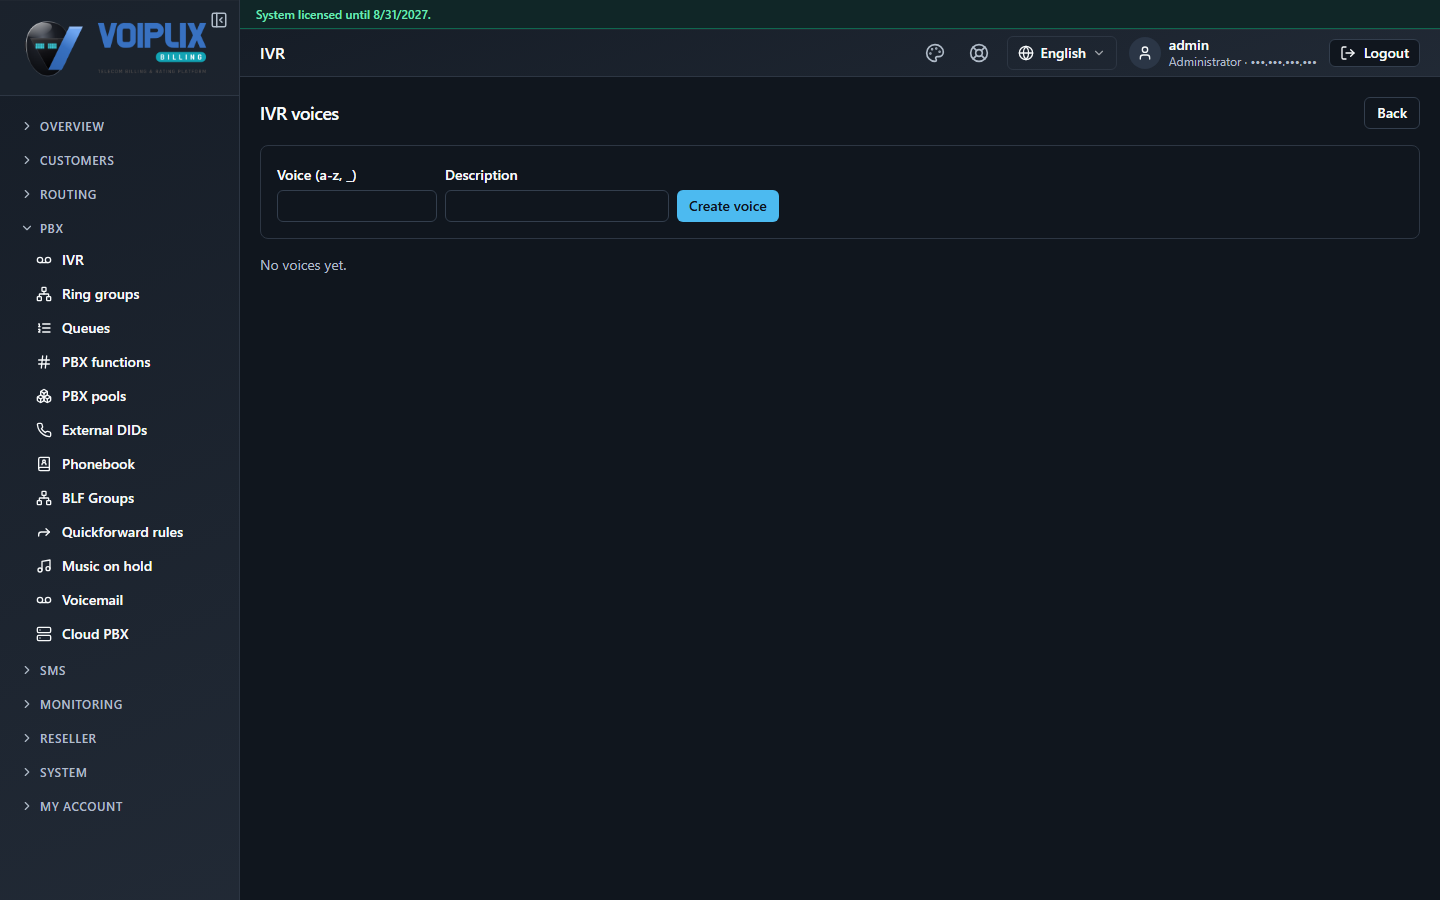1440x900 pixels.
Task: Click the admin account name
Action: [1188, 45]
